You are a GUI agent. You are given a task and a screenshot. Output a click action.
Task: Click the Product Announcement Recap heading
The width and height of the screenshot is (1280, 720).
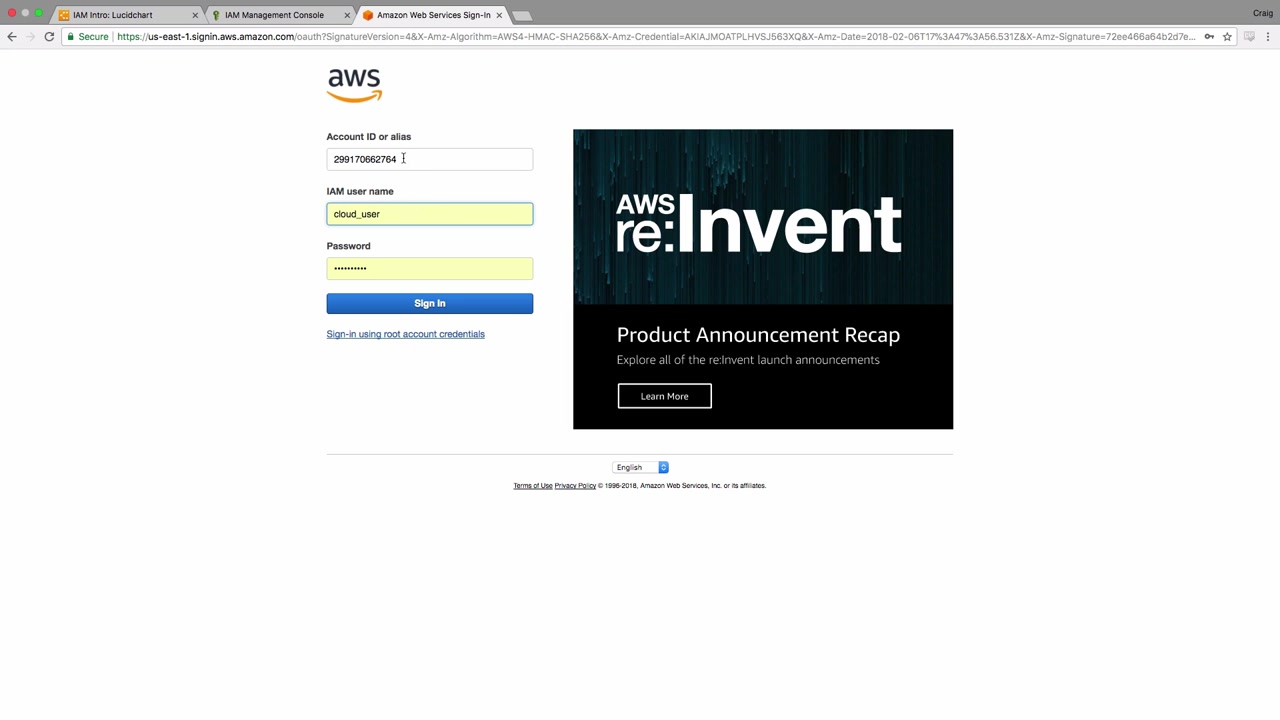(x=758, y=335)
